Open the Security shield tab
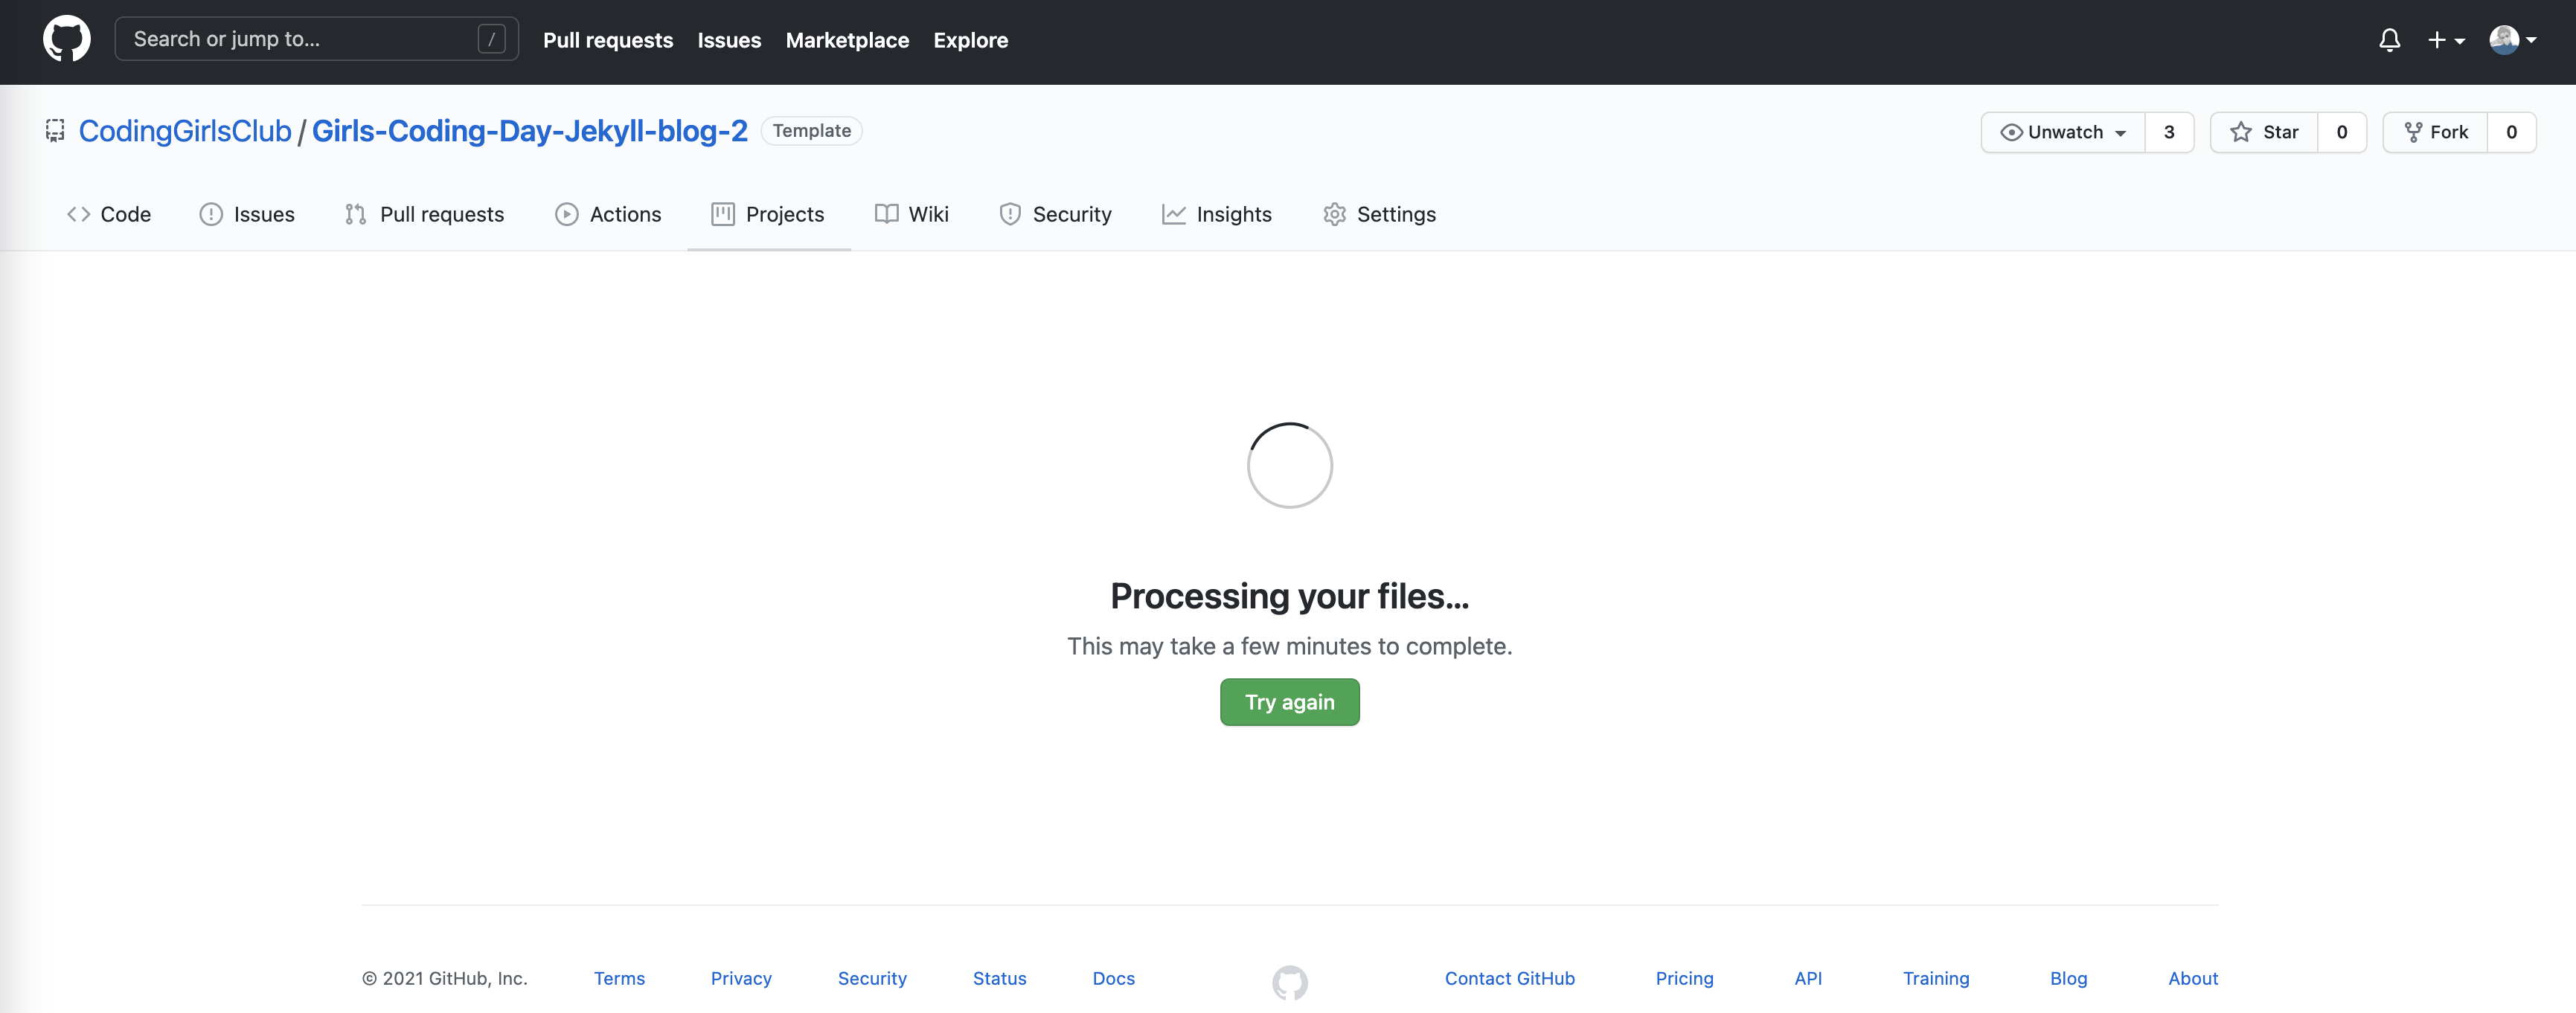The width and height of the screenshot is (2576, 1013). (x=1055, y=214)
